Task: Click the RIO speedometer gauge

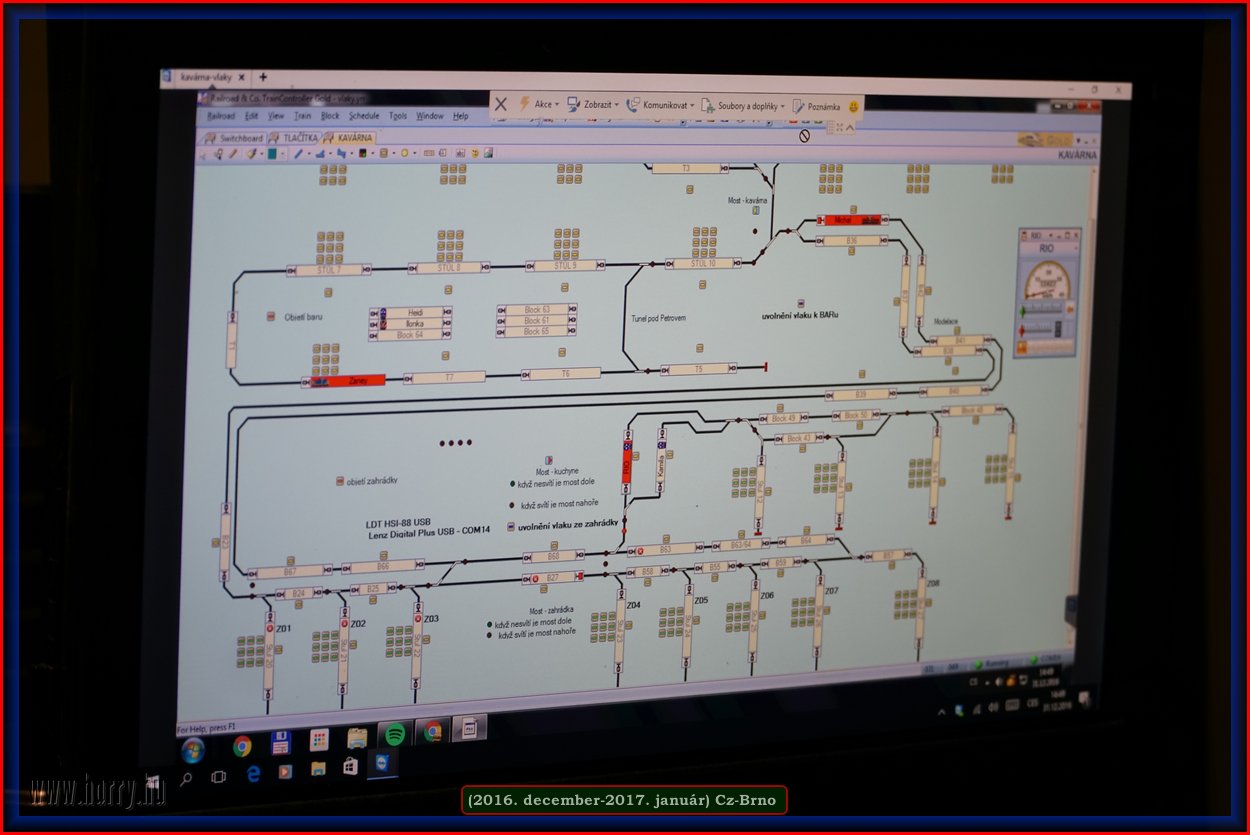Action: tap(1047, 283)
